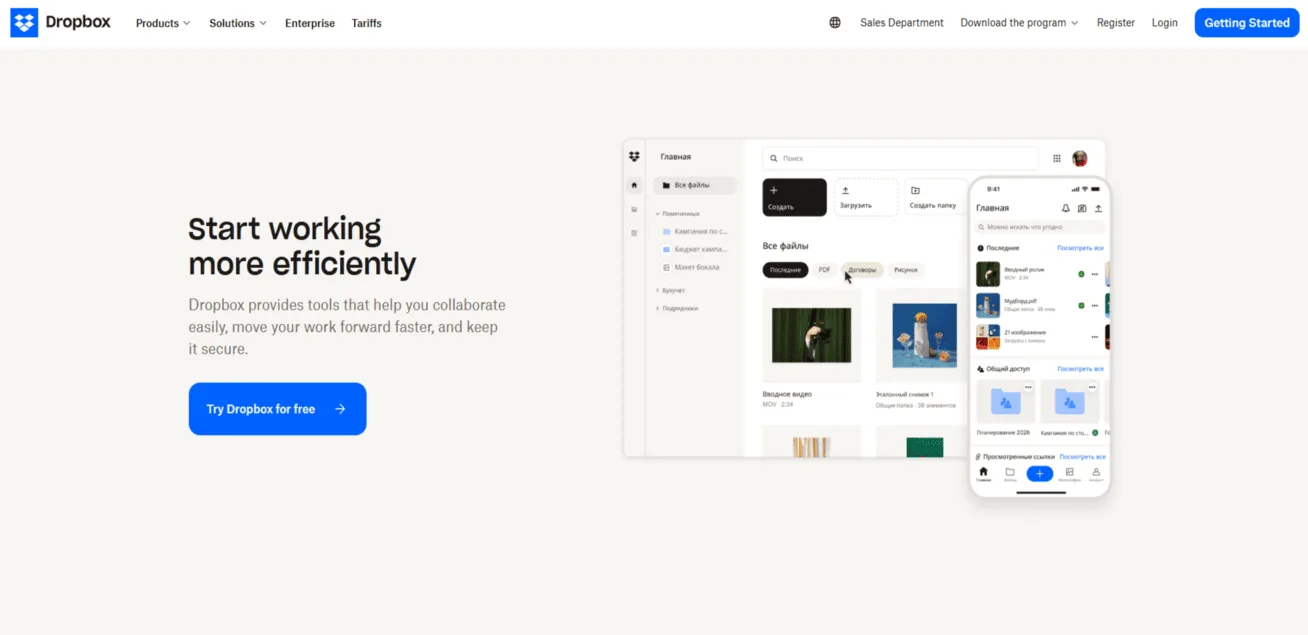Image resolution: width=1308 pixels, height=635 pixels.
Task: Open the Кампания по с... folder
Action: 695,231
